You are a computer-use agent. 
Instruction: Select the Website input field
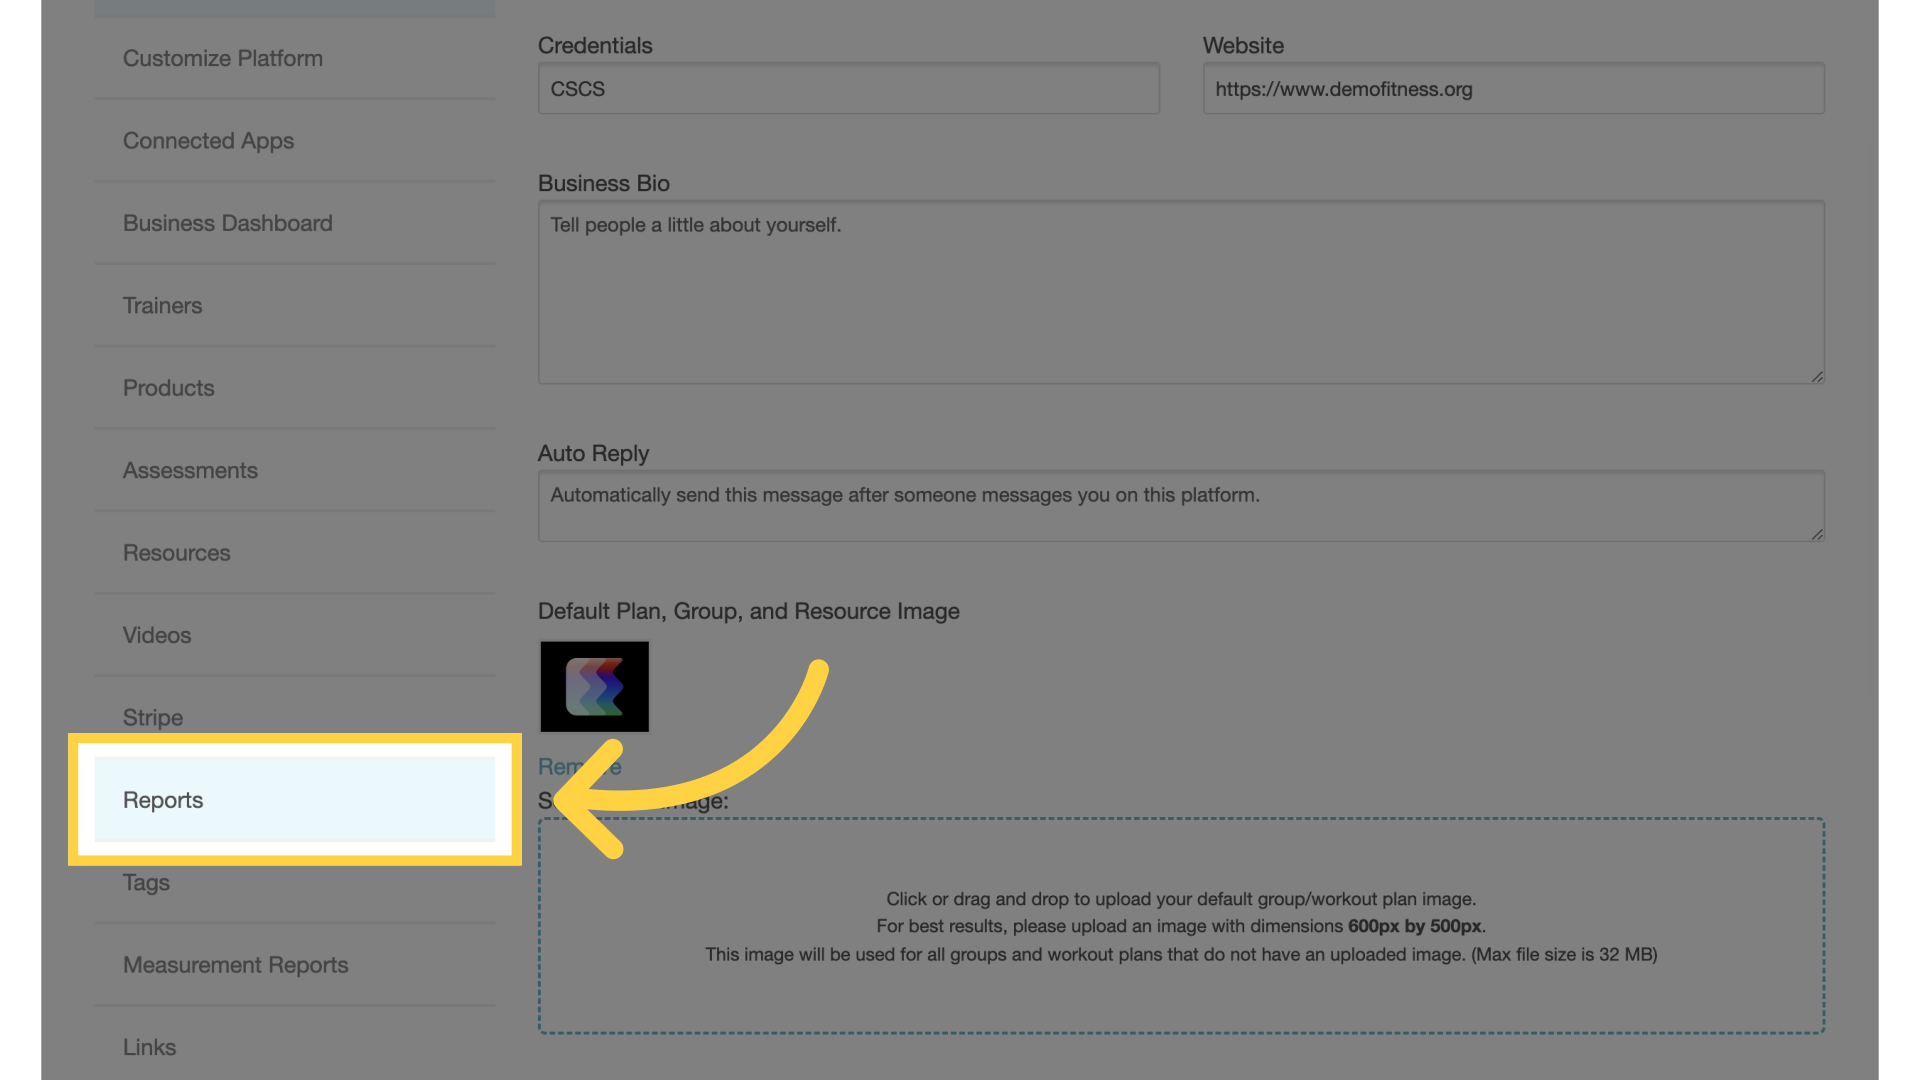1514,88
